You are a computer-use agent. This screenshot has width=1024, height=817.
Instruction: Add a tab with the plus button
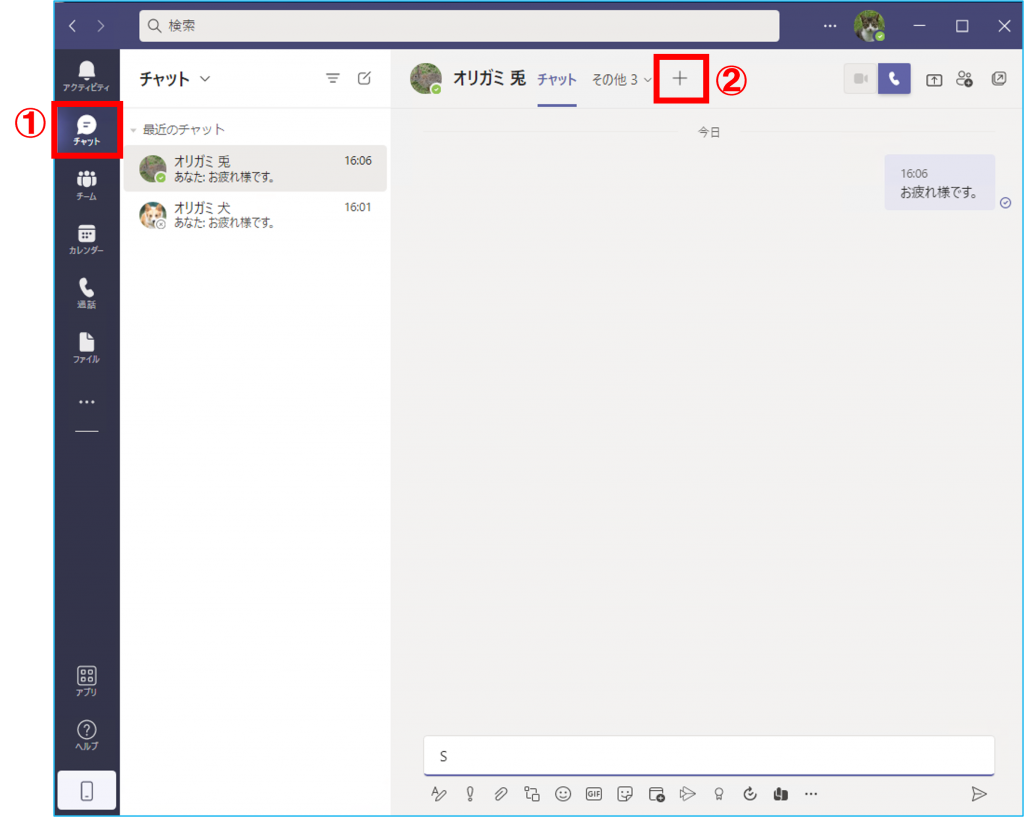[680, 79]
